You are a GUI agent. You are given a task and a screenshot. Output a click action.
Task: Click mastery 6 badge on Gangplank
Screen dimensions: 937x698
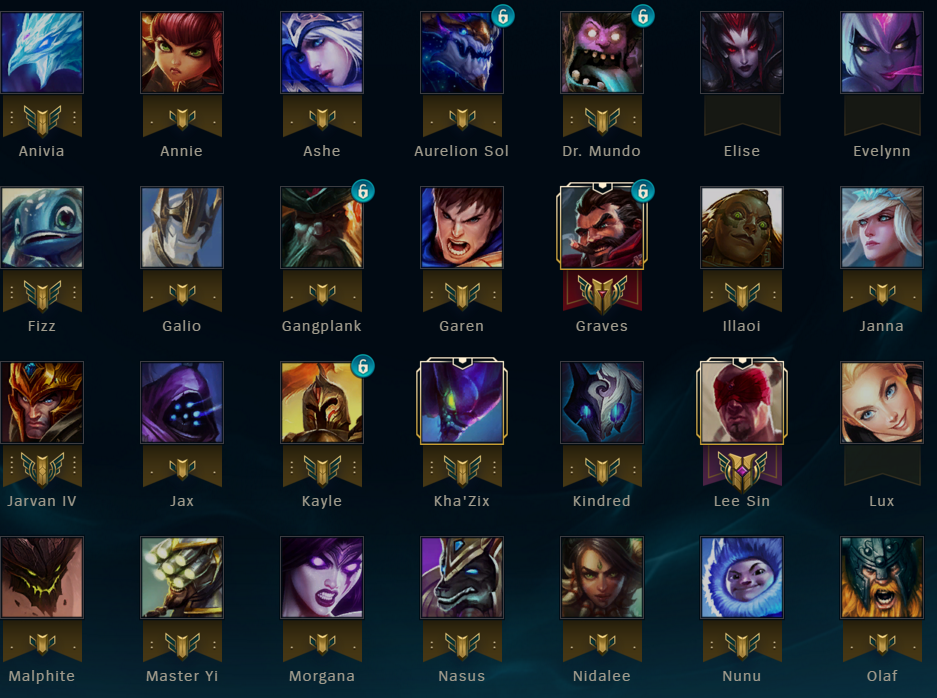(x=363, y=191)
